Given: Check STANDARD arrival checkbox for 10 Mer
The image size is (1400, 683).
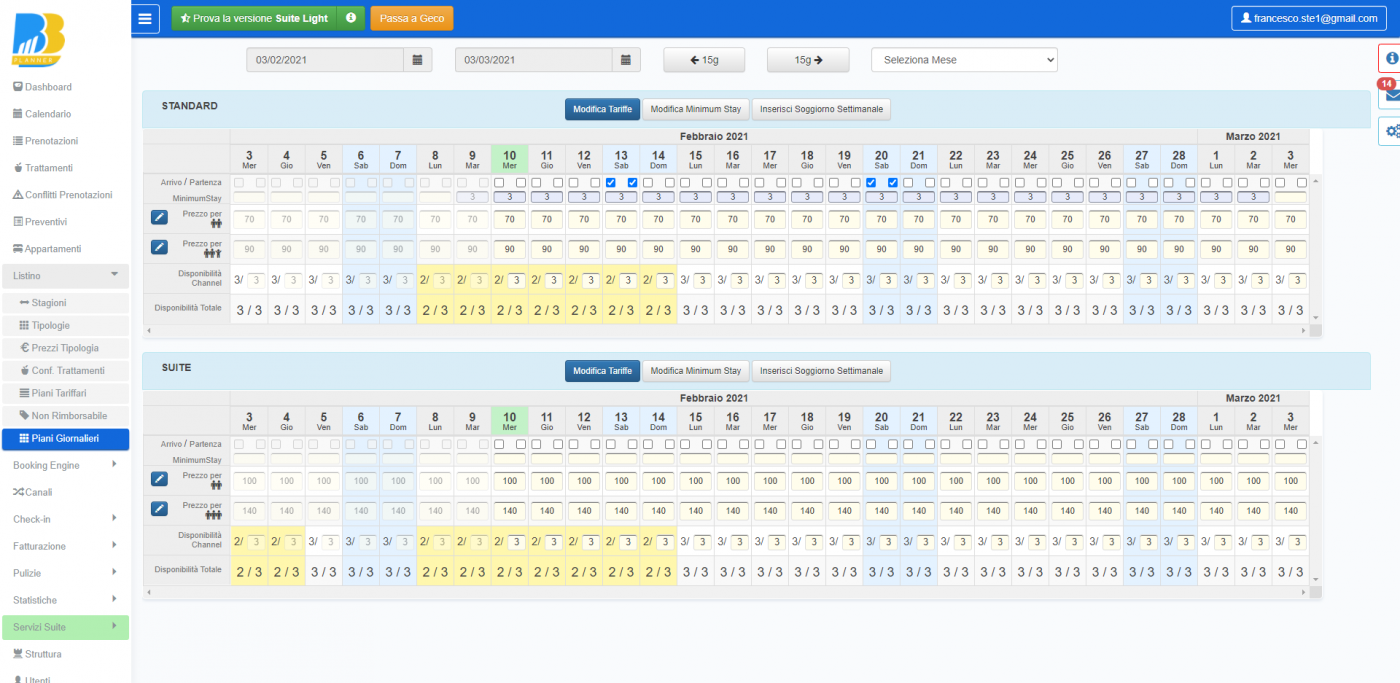Looking at the screenshot, I should pyautogui.click(x=499, y=183).
